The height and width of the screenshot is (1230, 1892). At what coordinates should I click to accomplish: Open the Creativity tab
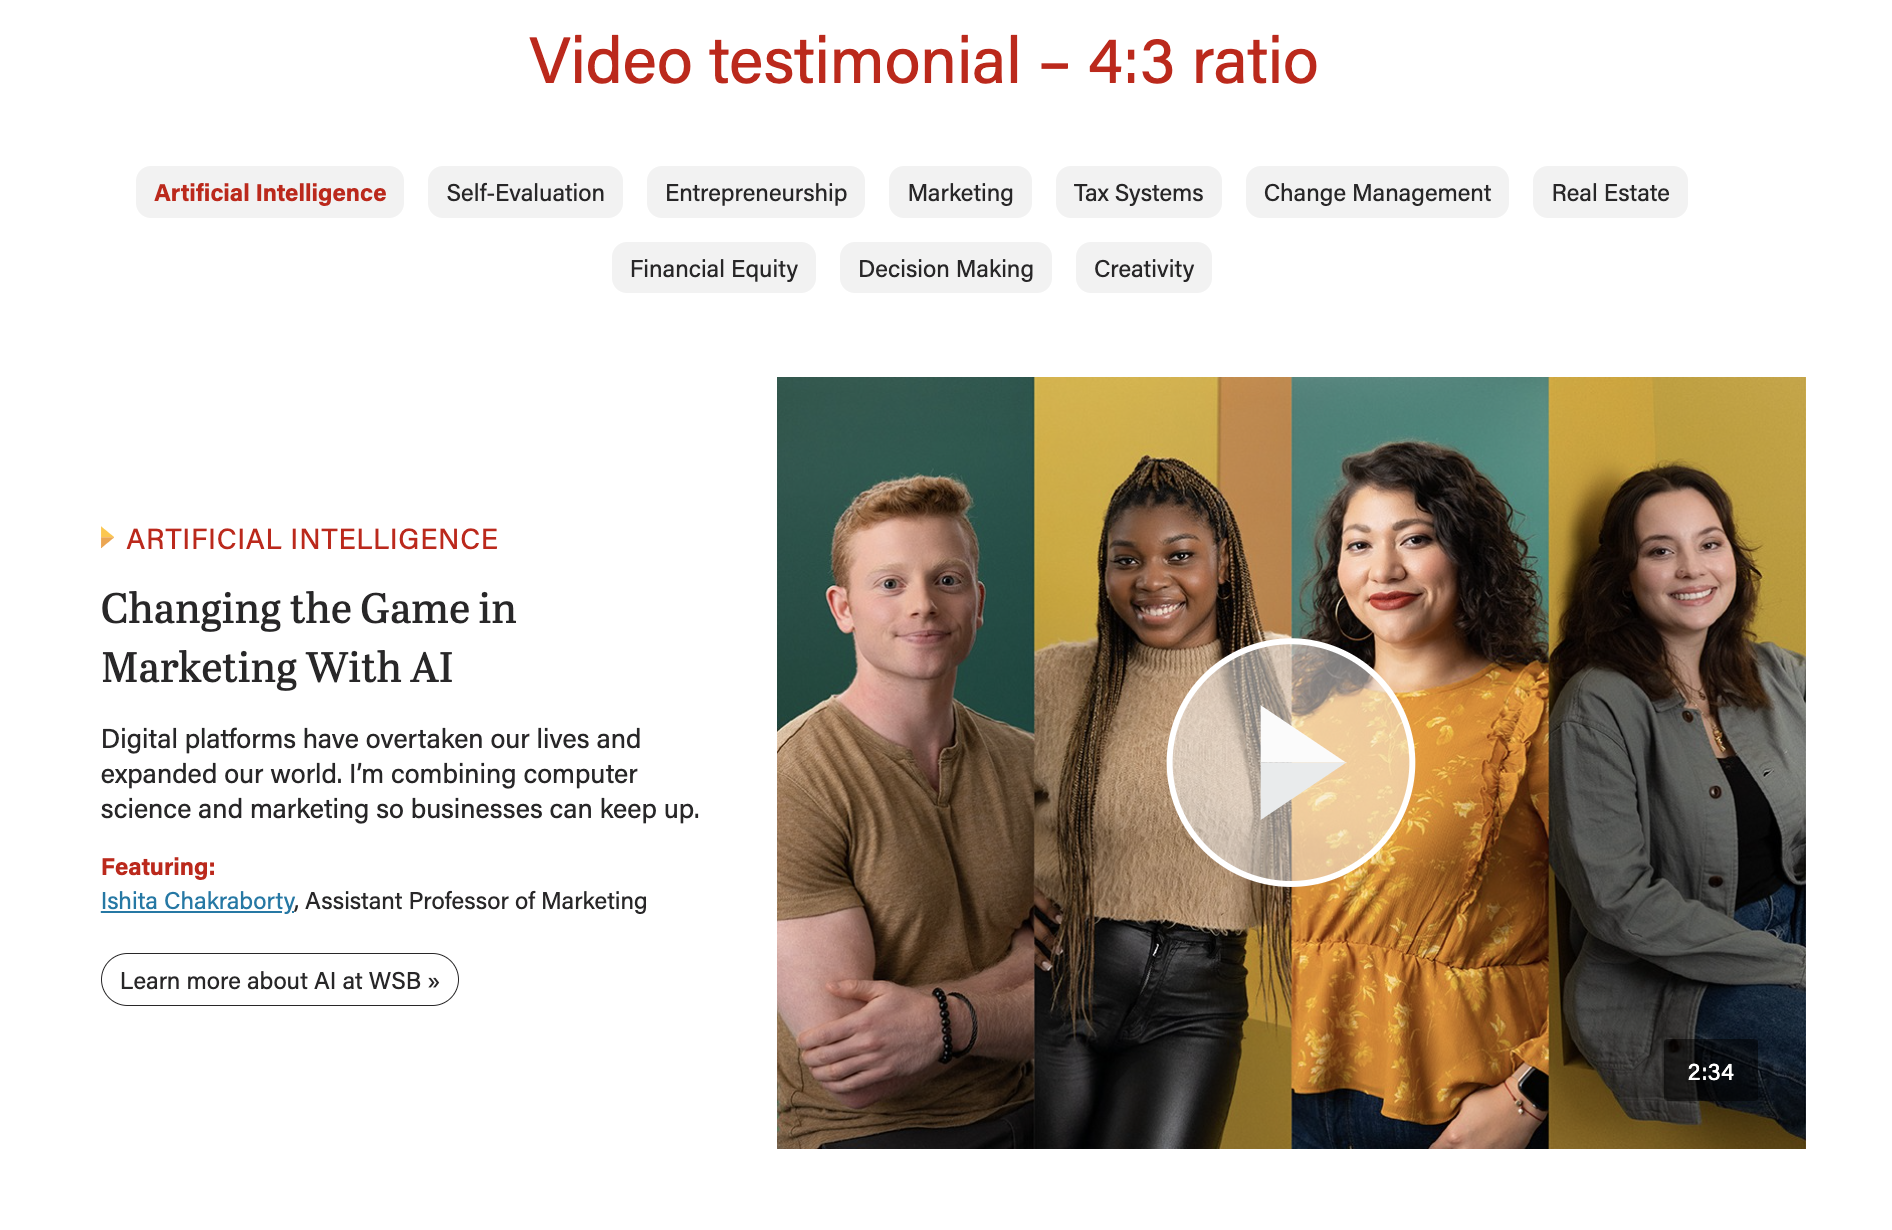[x=1144, y=269]
